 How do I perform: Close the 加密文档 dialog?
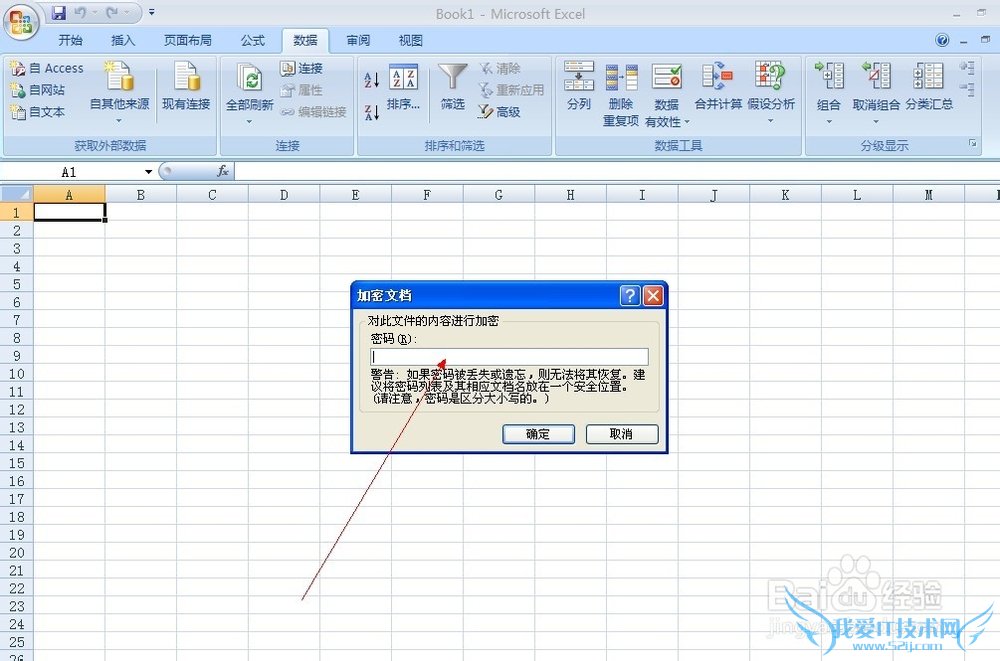(x=653, y=295)
